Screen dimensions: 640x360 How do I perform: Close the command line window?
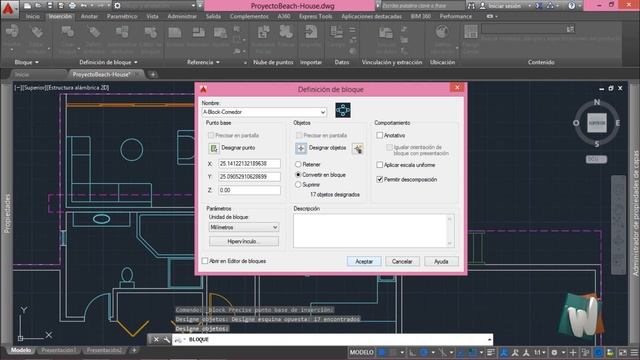pos(156,339)
